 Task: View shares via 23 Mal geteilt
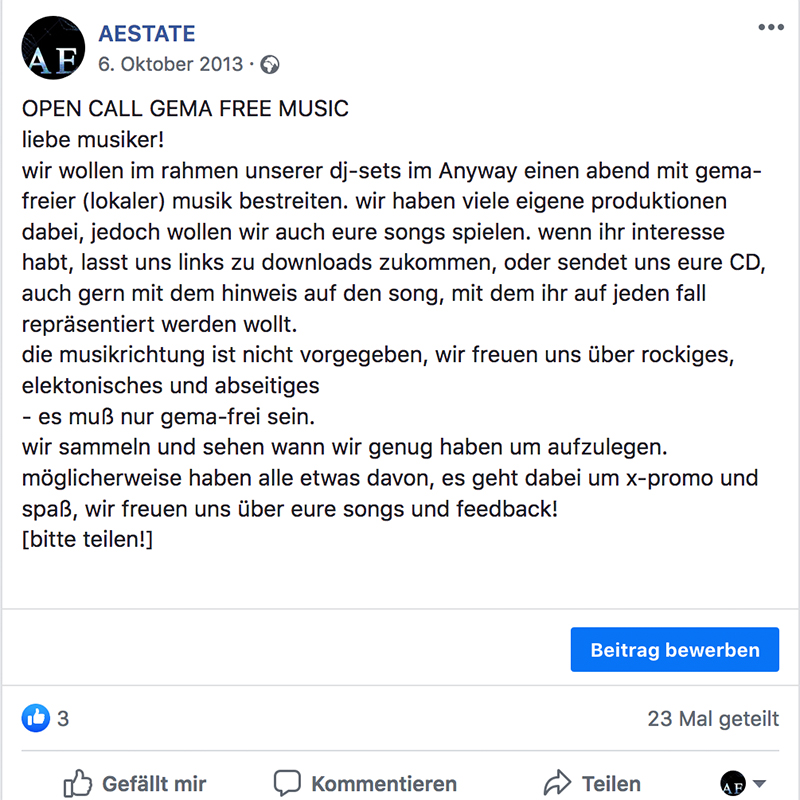713,718
